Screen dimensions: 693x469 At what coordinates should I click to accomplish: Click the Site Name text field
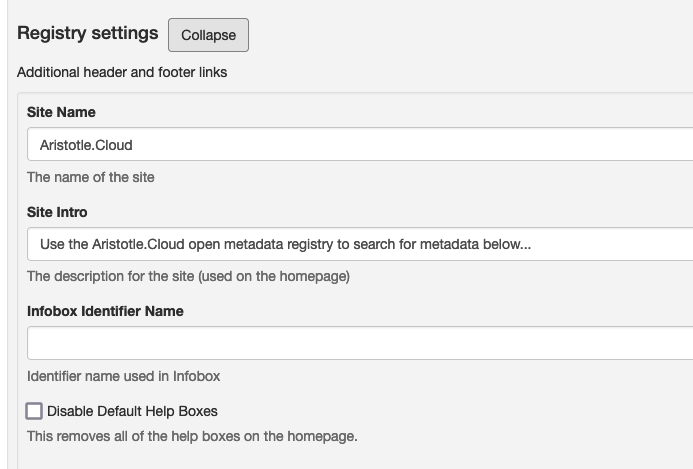(x=360, y=144)
